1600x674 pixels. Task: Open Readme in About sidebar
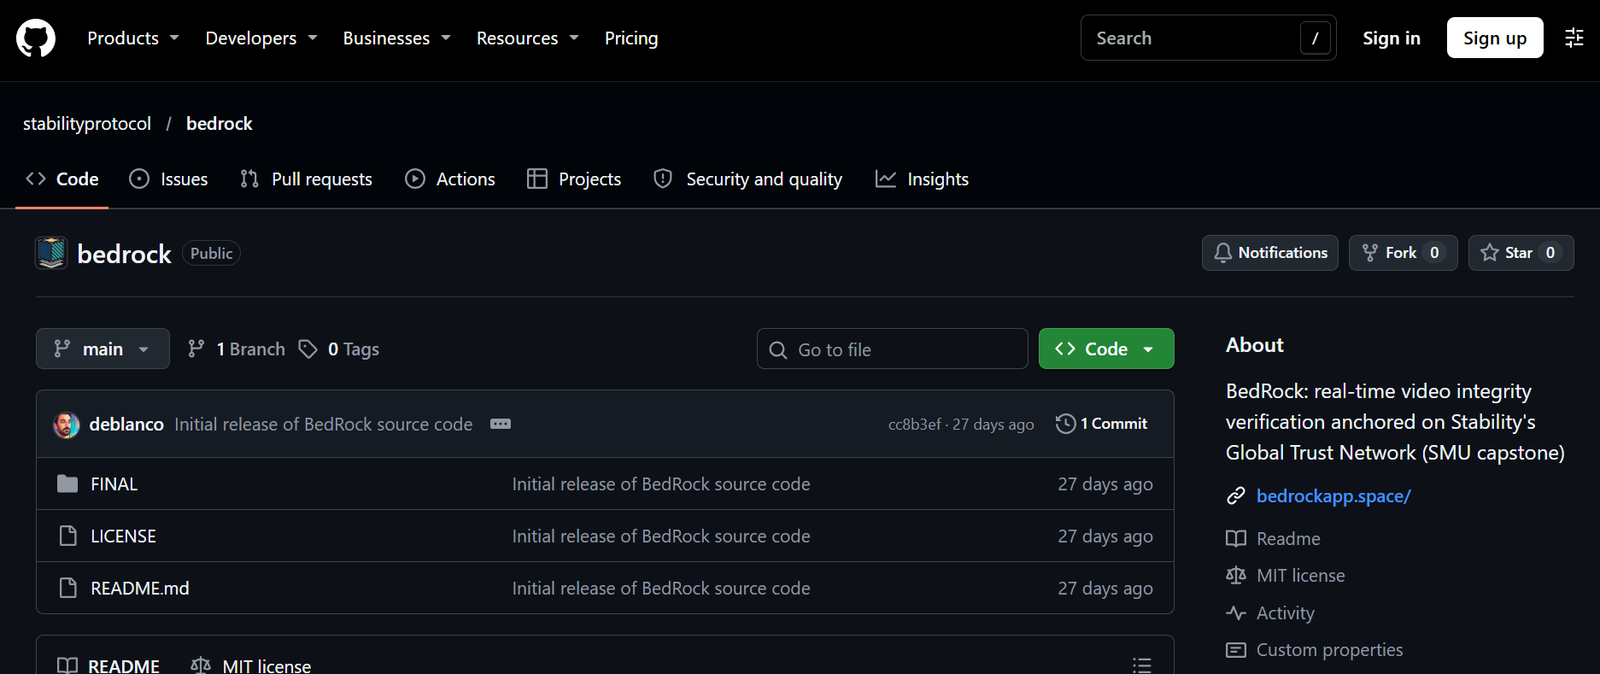coord(1288,539)
